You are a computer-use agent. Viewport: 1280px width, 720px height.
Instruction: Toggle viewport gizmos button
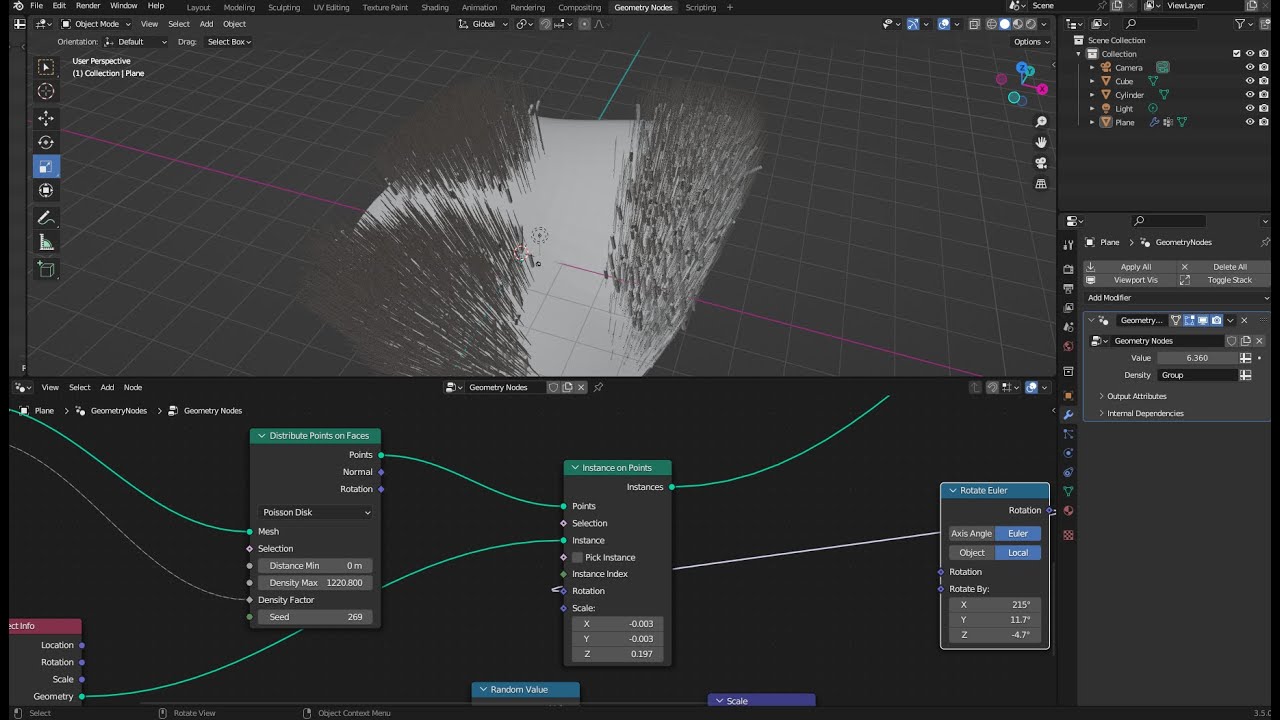tap(913, 24)
